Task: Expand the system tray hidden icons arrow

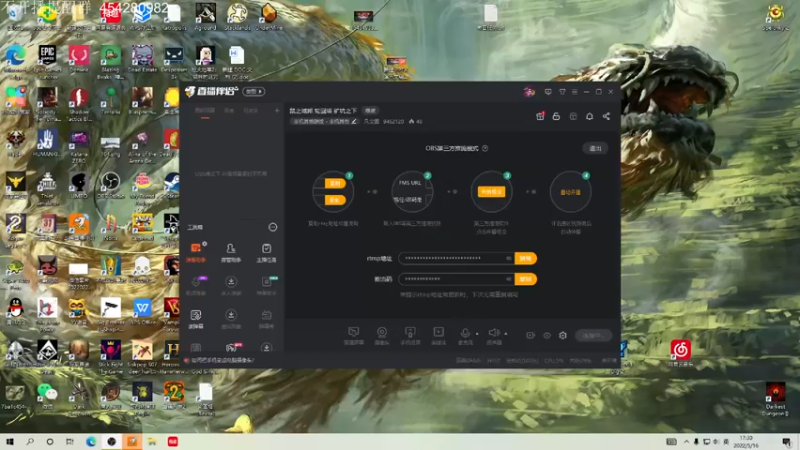Action: 686,441
